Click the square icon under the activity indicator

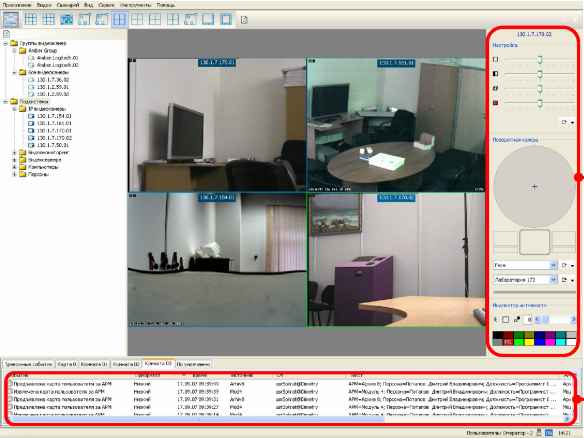[506, 320]
